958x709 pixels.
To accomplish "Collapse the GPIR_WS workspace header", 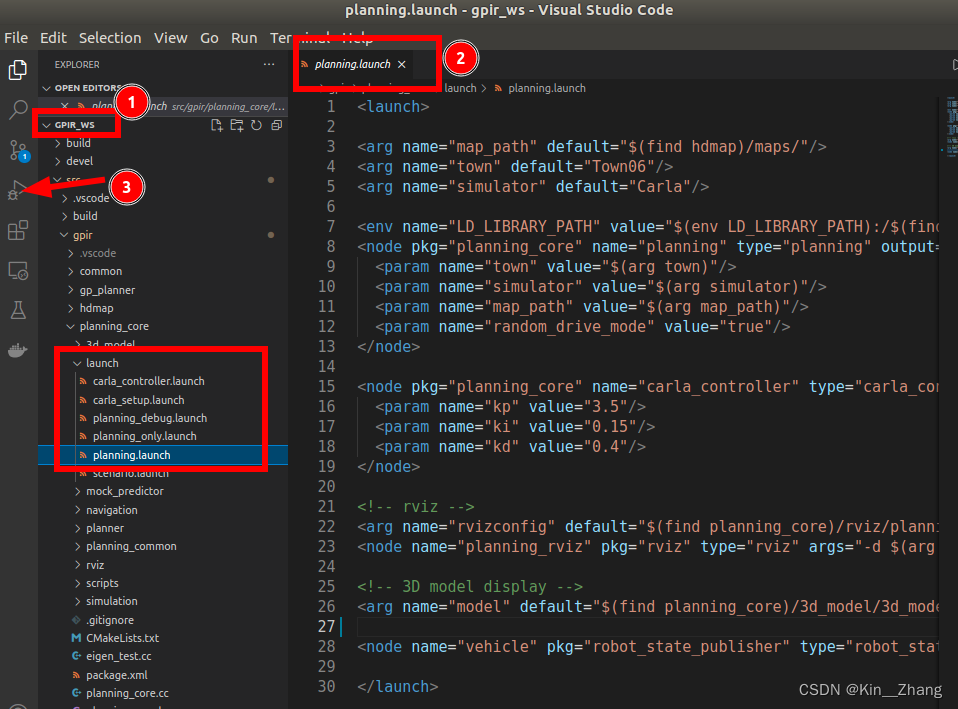I will click(75, 125).
